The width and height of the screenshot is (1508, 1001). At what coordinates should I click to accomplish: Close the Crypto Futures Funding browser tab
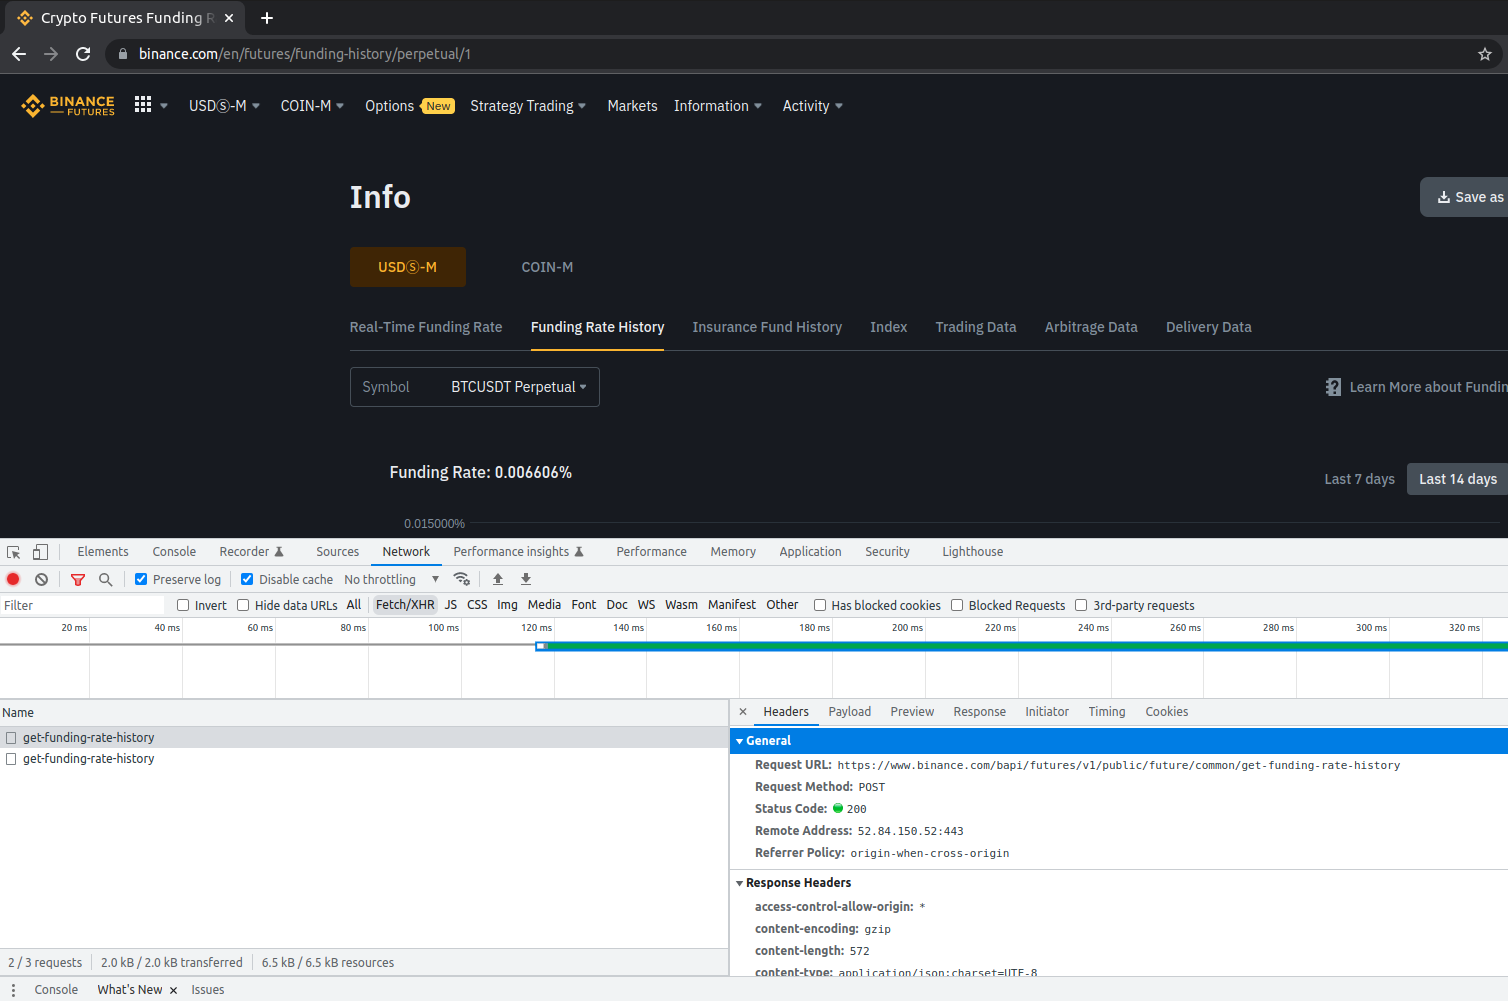coord(229,18)
